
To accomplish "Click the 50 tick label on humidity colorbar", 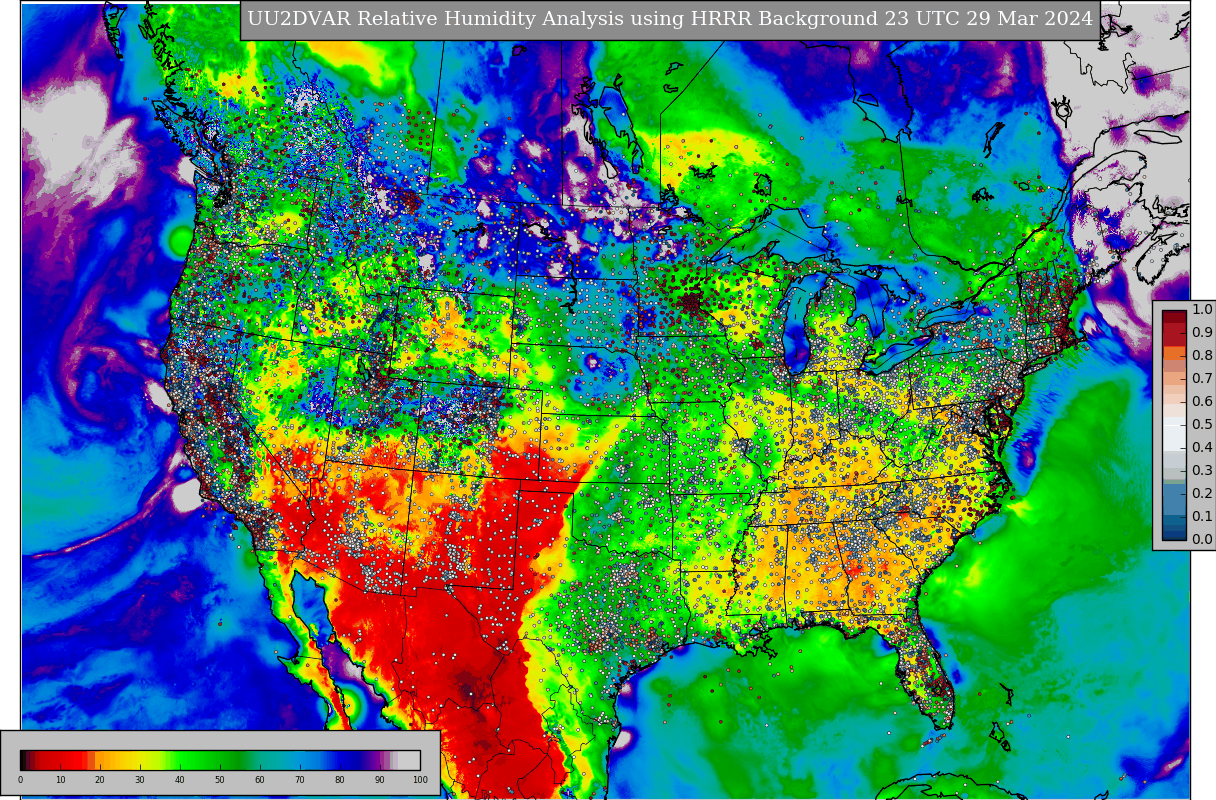I will coord(220,780).
